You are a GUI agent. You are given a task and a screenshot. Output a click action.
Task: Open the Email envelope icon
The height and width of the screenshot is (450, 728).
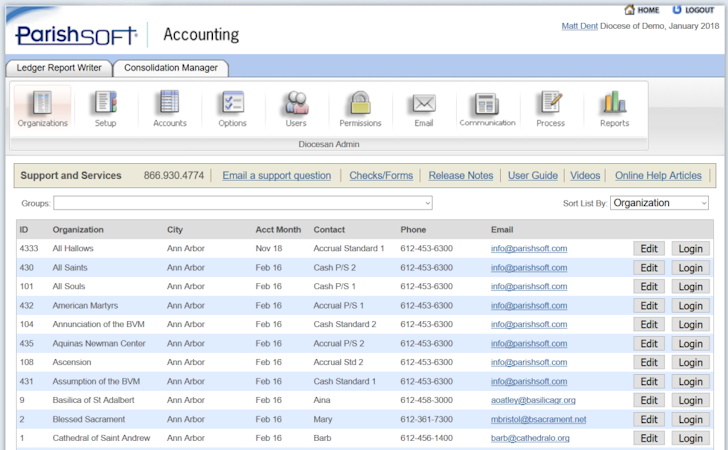tap(423, 109)
